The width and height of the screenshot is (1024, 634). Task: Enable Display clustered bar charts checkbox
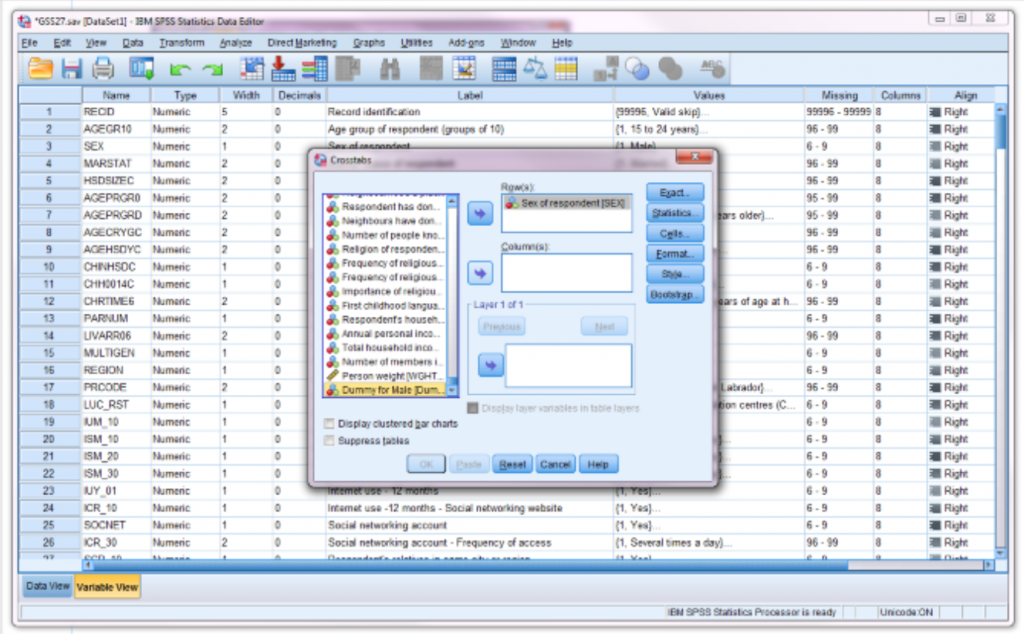(x=330, y=424)
